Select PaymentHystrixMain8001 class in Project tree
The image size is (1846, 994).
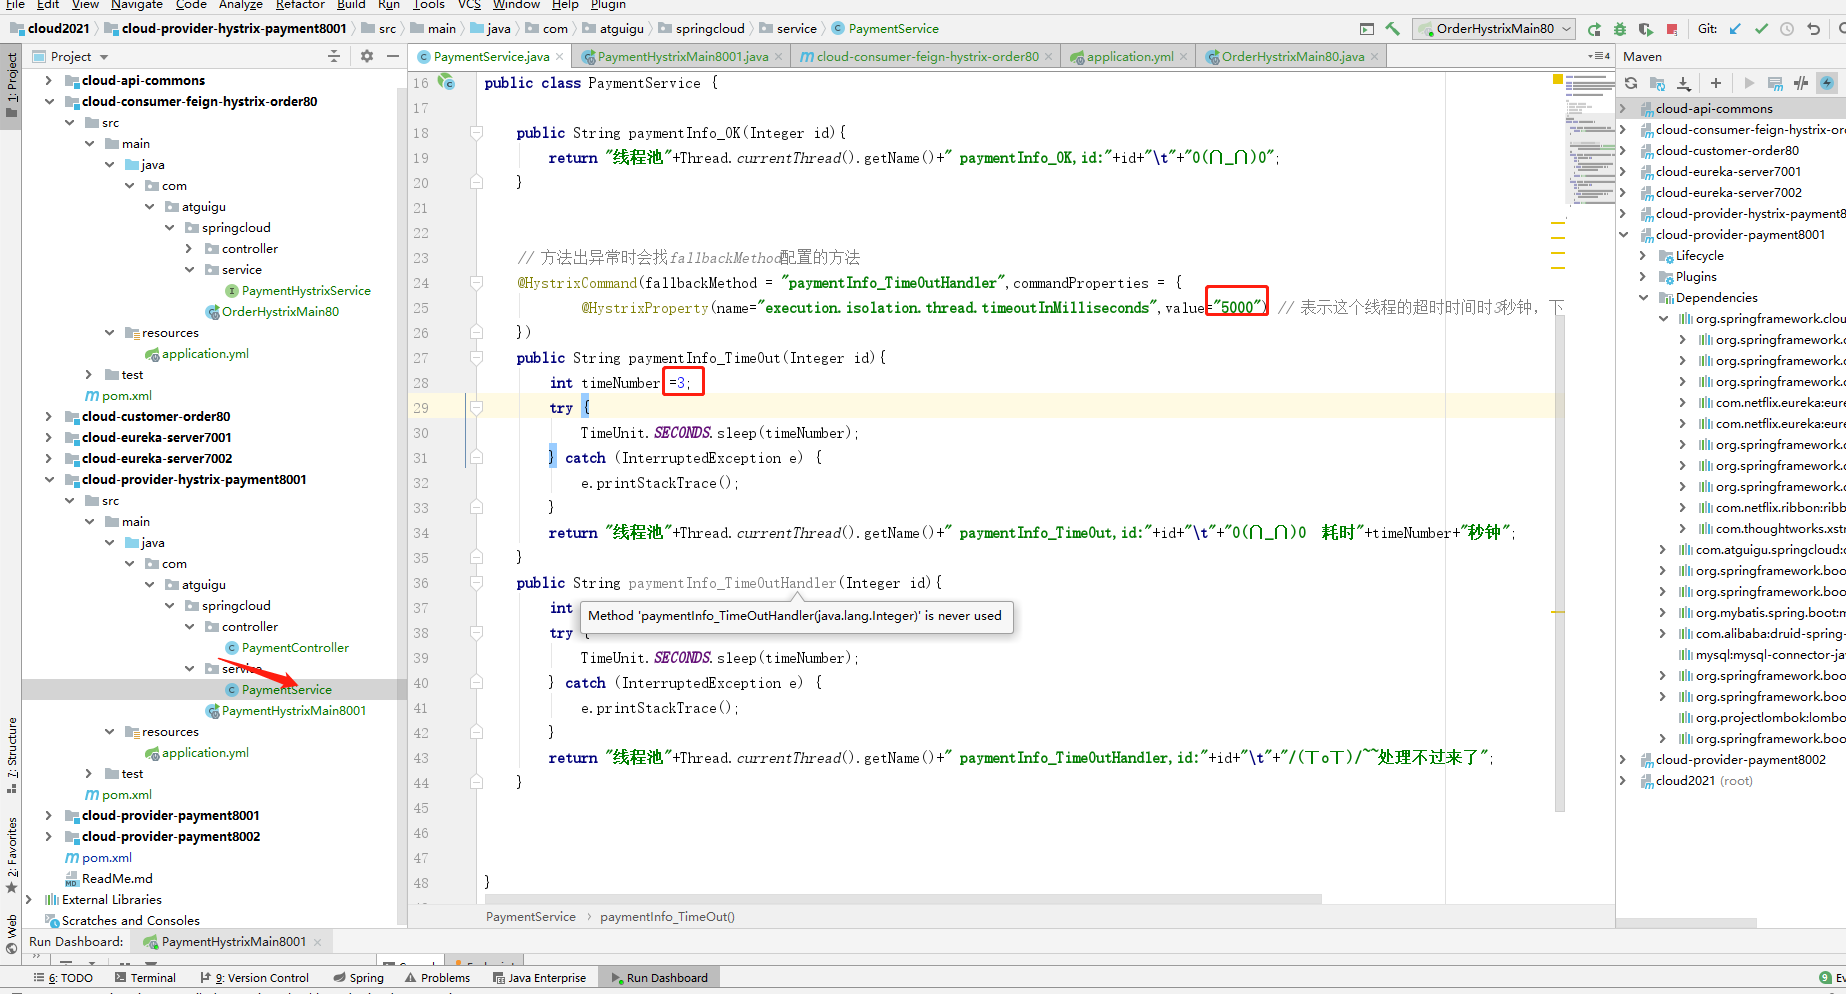(x=294, y=711)
